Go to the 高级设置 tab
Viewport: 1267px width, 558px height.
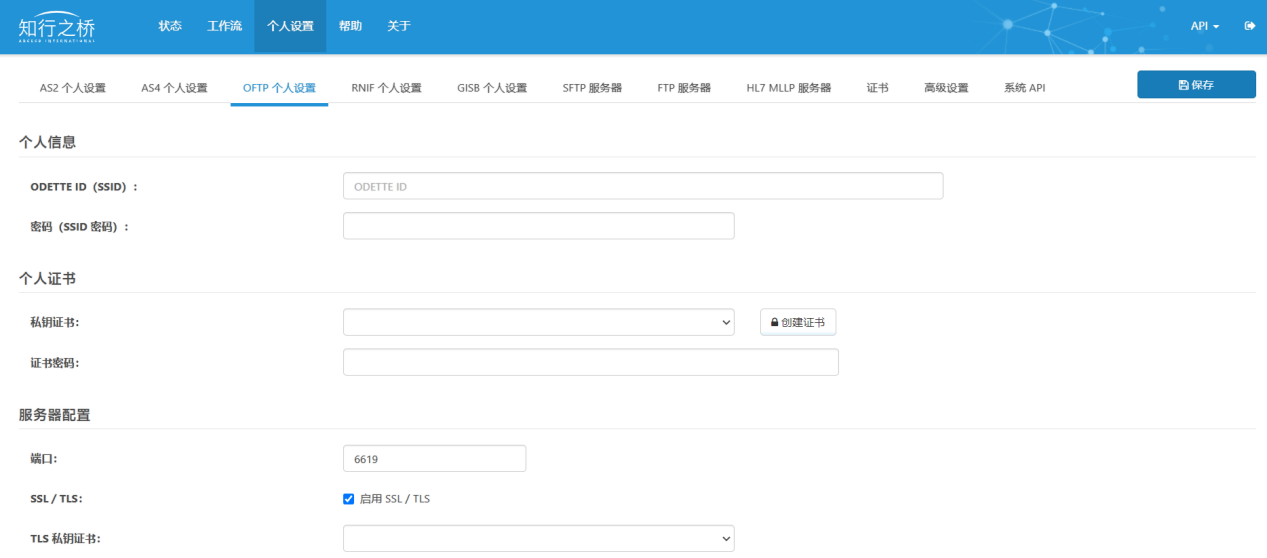coord(946,88)
